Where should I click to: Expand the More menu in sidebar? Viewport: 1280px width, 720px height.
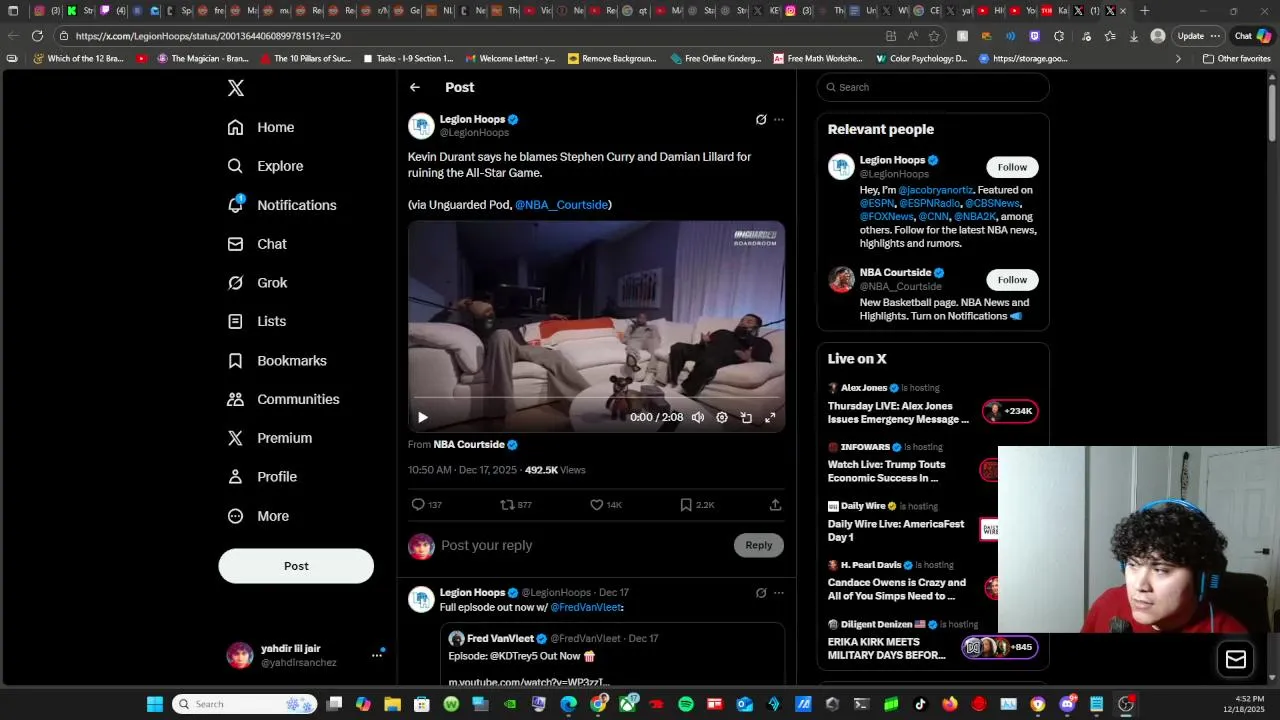pyautogui.click(x=258, y=516)
